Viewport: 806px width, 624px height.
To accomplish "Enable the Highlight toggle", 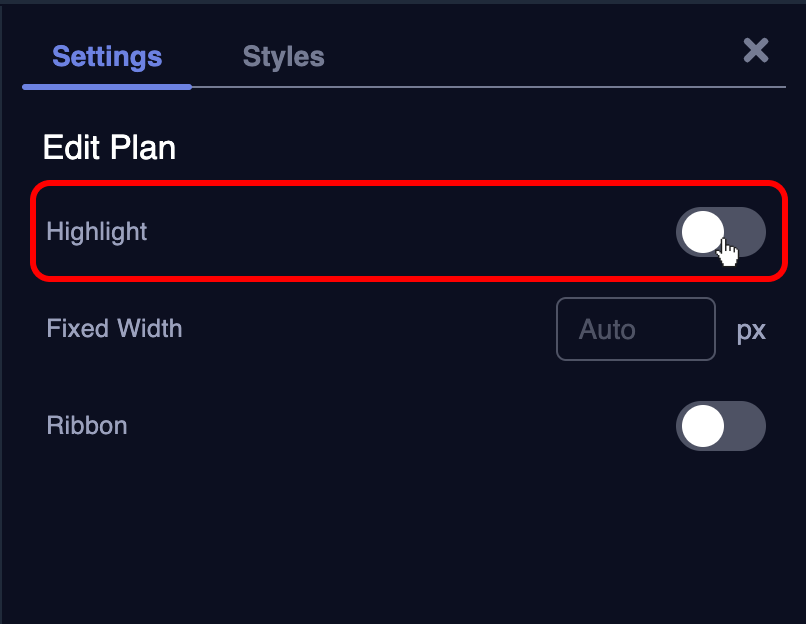I will (x=720, y=233).
